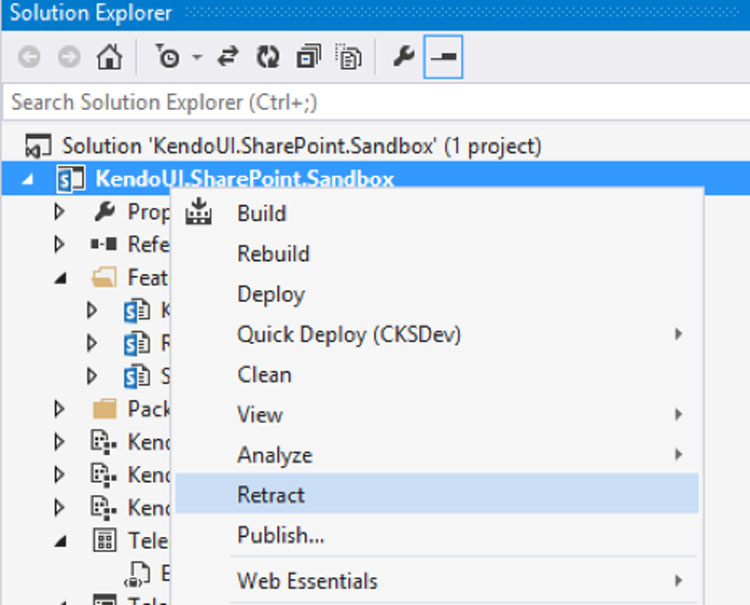
Task: Click the second Kendo module icon
Action: point(104,475)
